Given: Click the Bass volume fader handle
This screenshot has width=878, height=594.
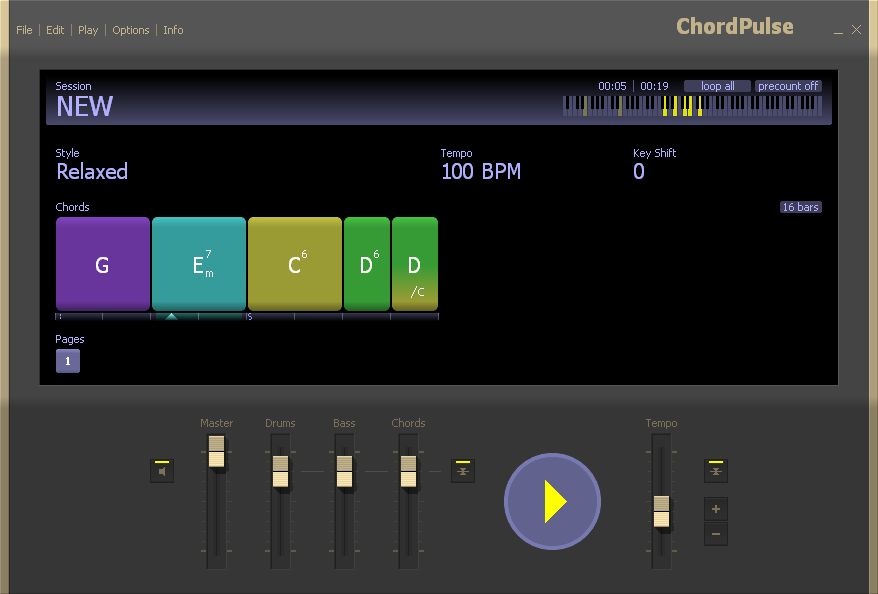Looking at the screenshot, I should coord(344,471).
